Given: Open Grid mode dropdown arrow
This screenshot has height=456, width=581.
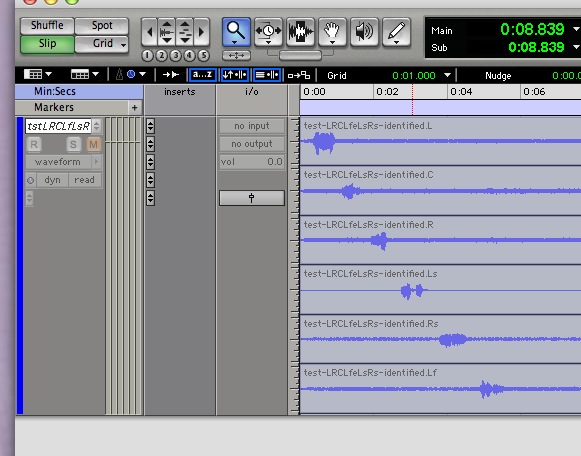Looking at the screenshot, I should 123,45.
